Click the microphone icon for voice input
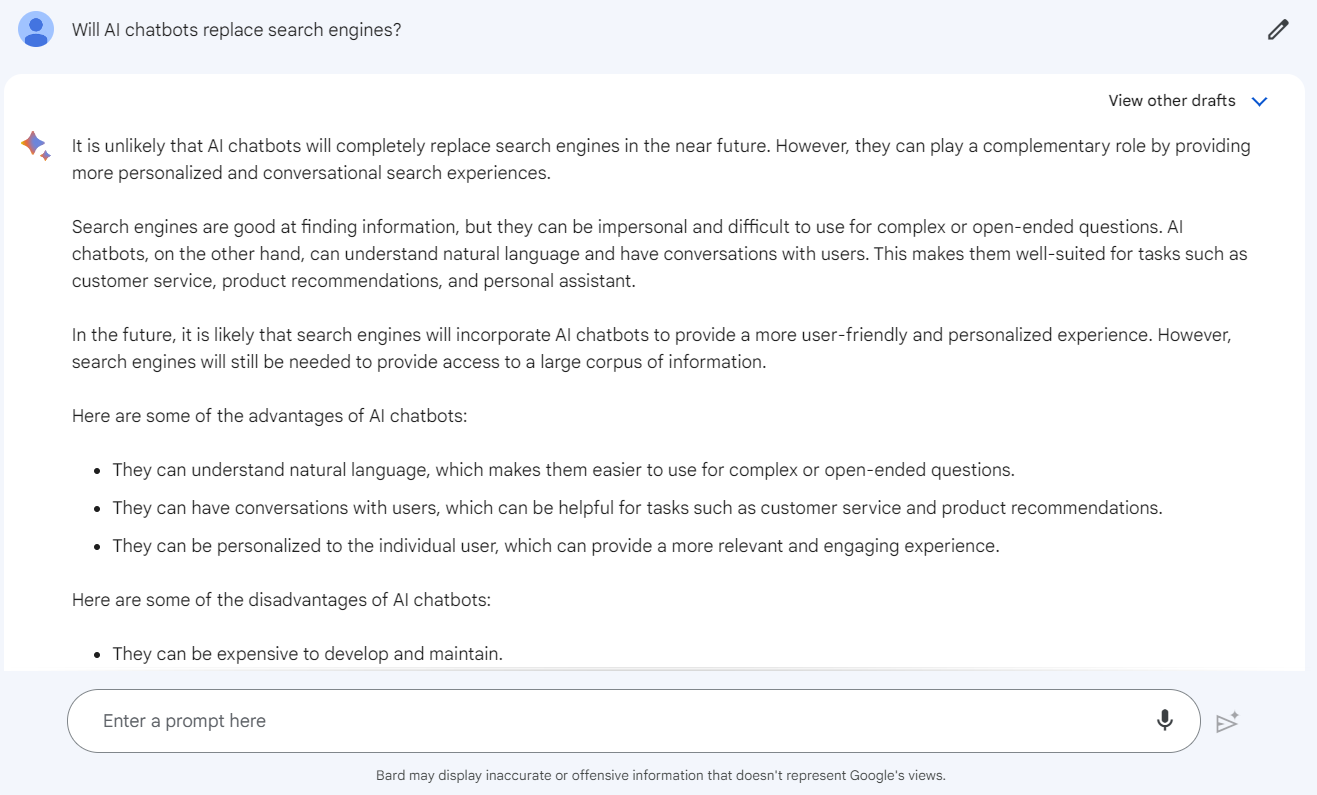Image resolution: width=1317 pixels, height=795 pixels. 1164,720
